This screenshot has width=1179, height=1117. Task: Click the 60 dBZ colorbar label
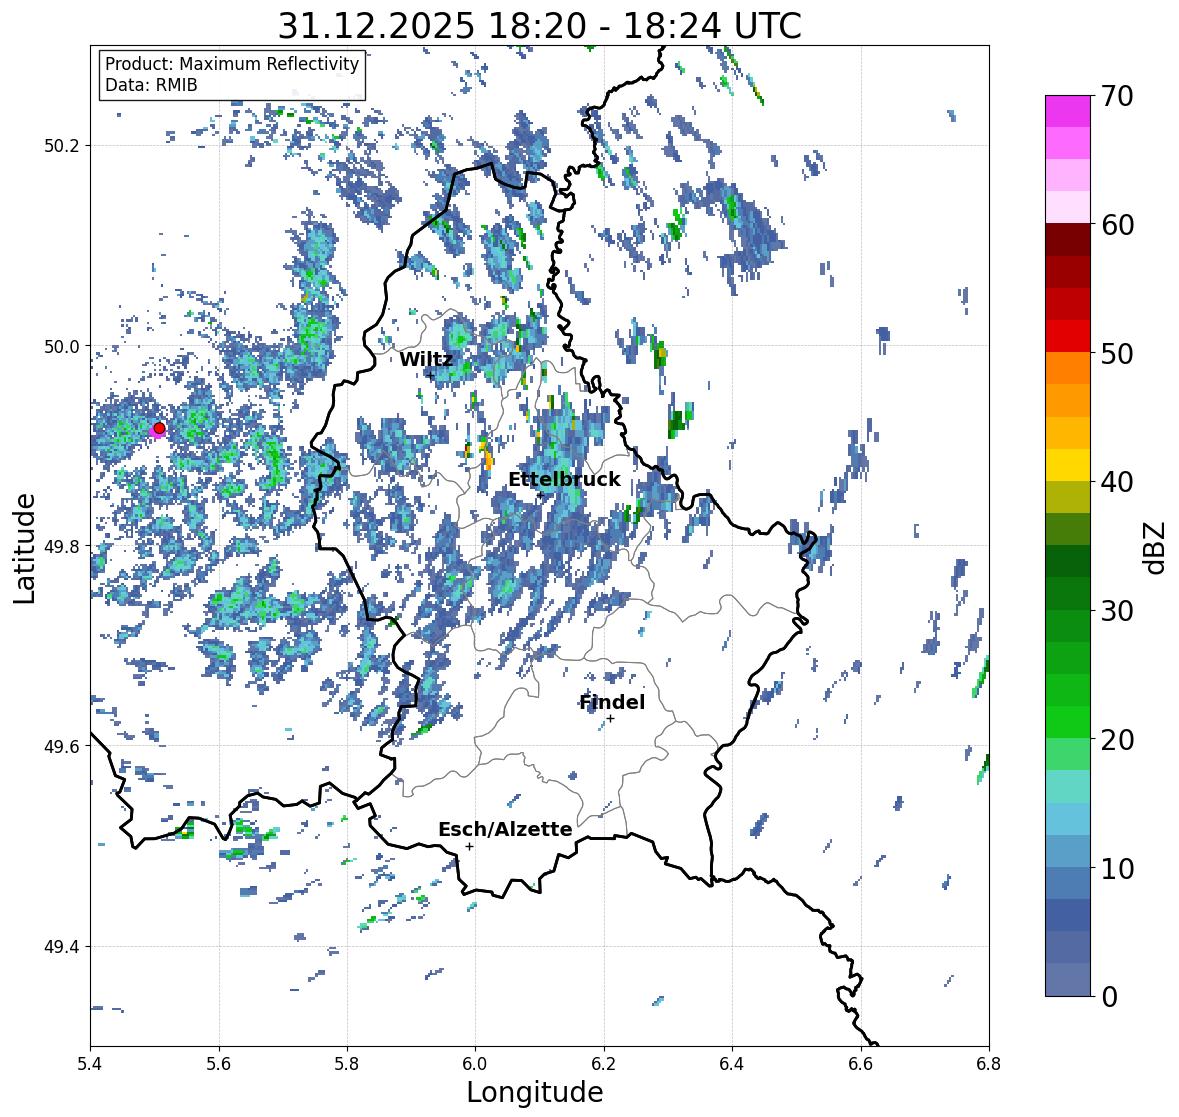pos(1116,225)
